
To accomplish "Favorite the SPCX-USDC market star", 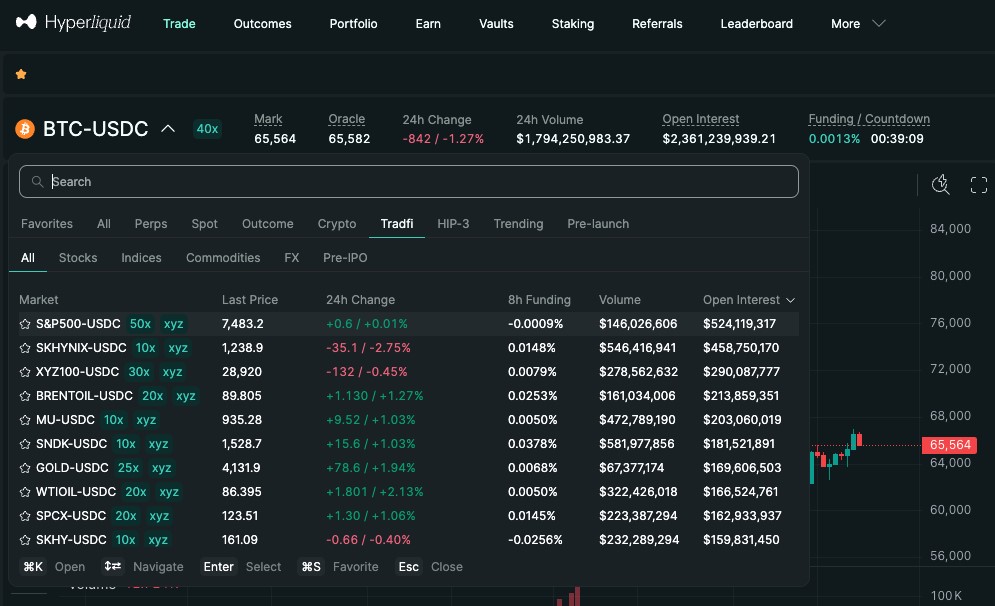I will (25, 517).
